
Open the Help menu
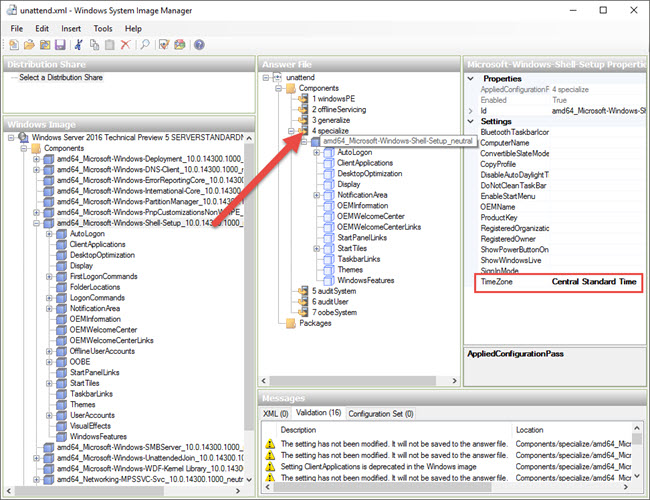coord(133,29)
